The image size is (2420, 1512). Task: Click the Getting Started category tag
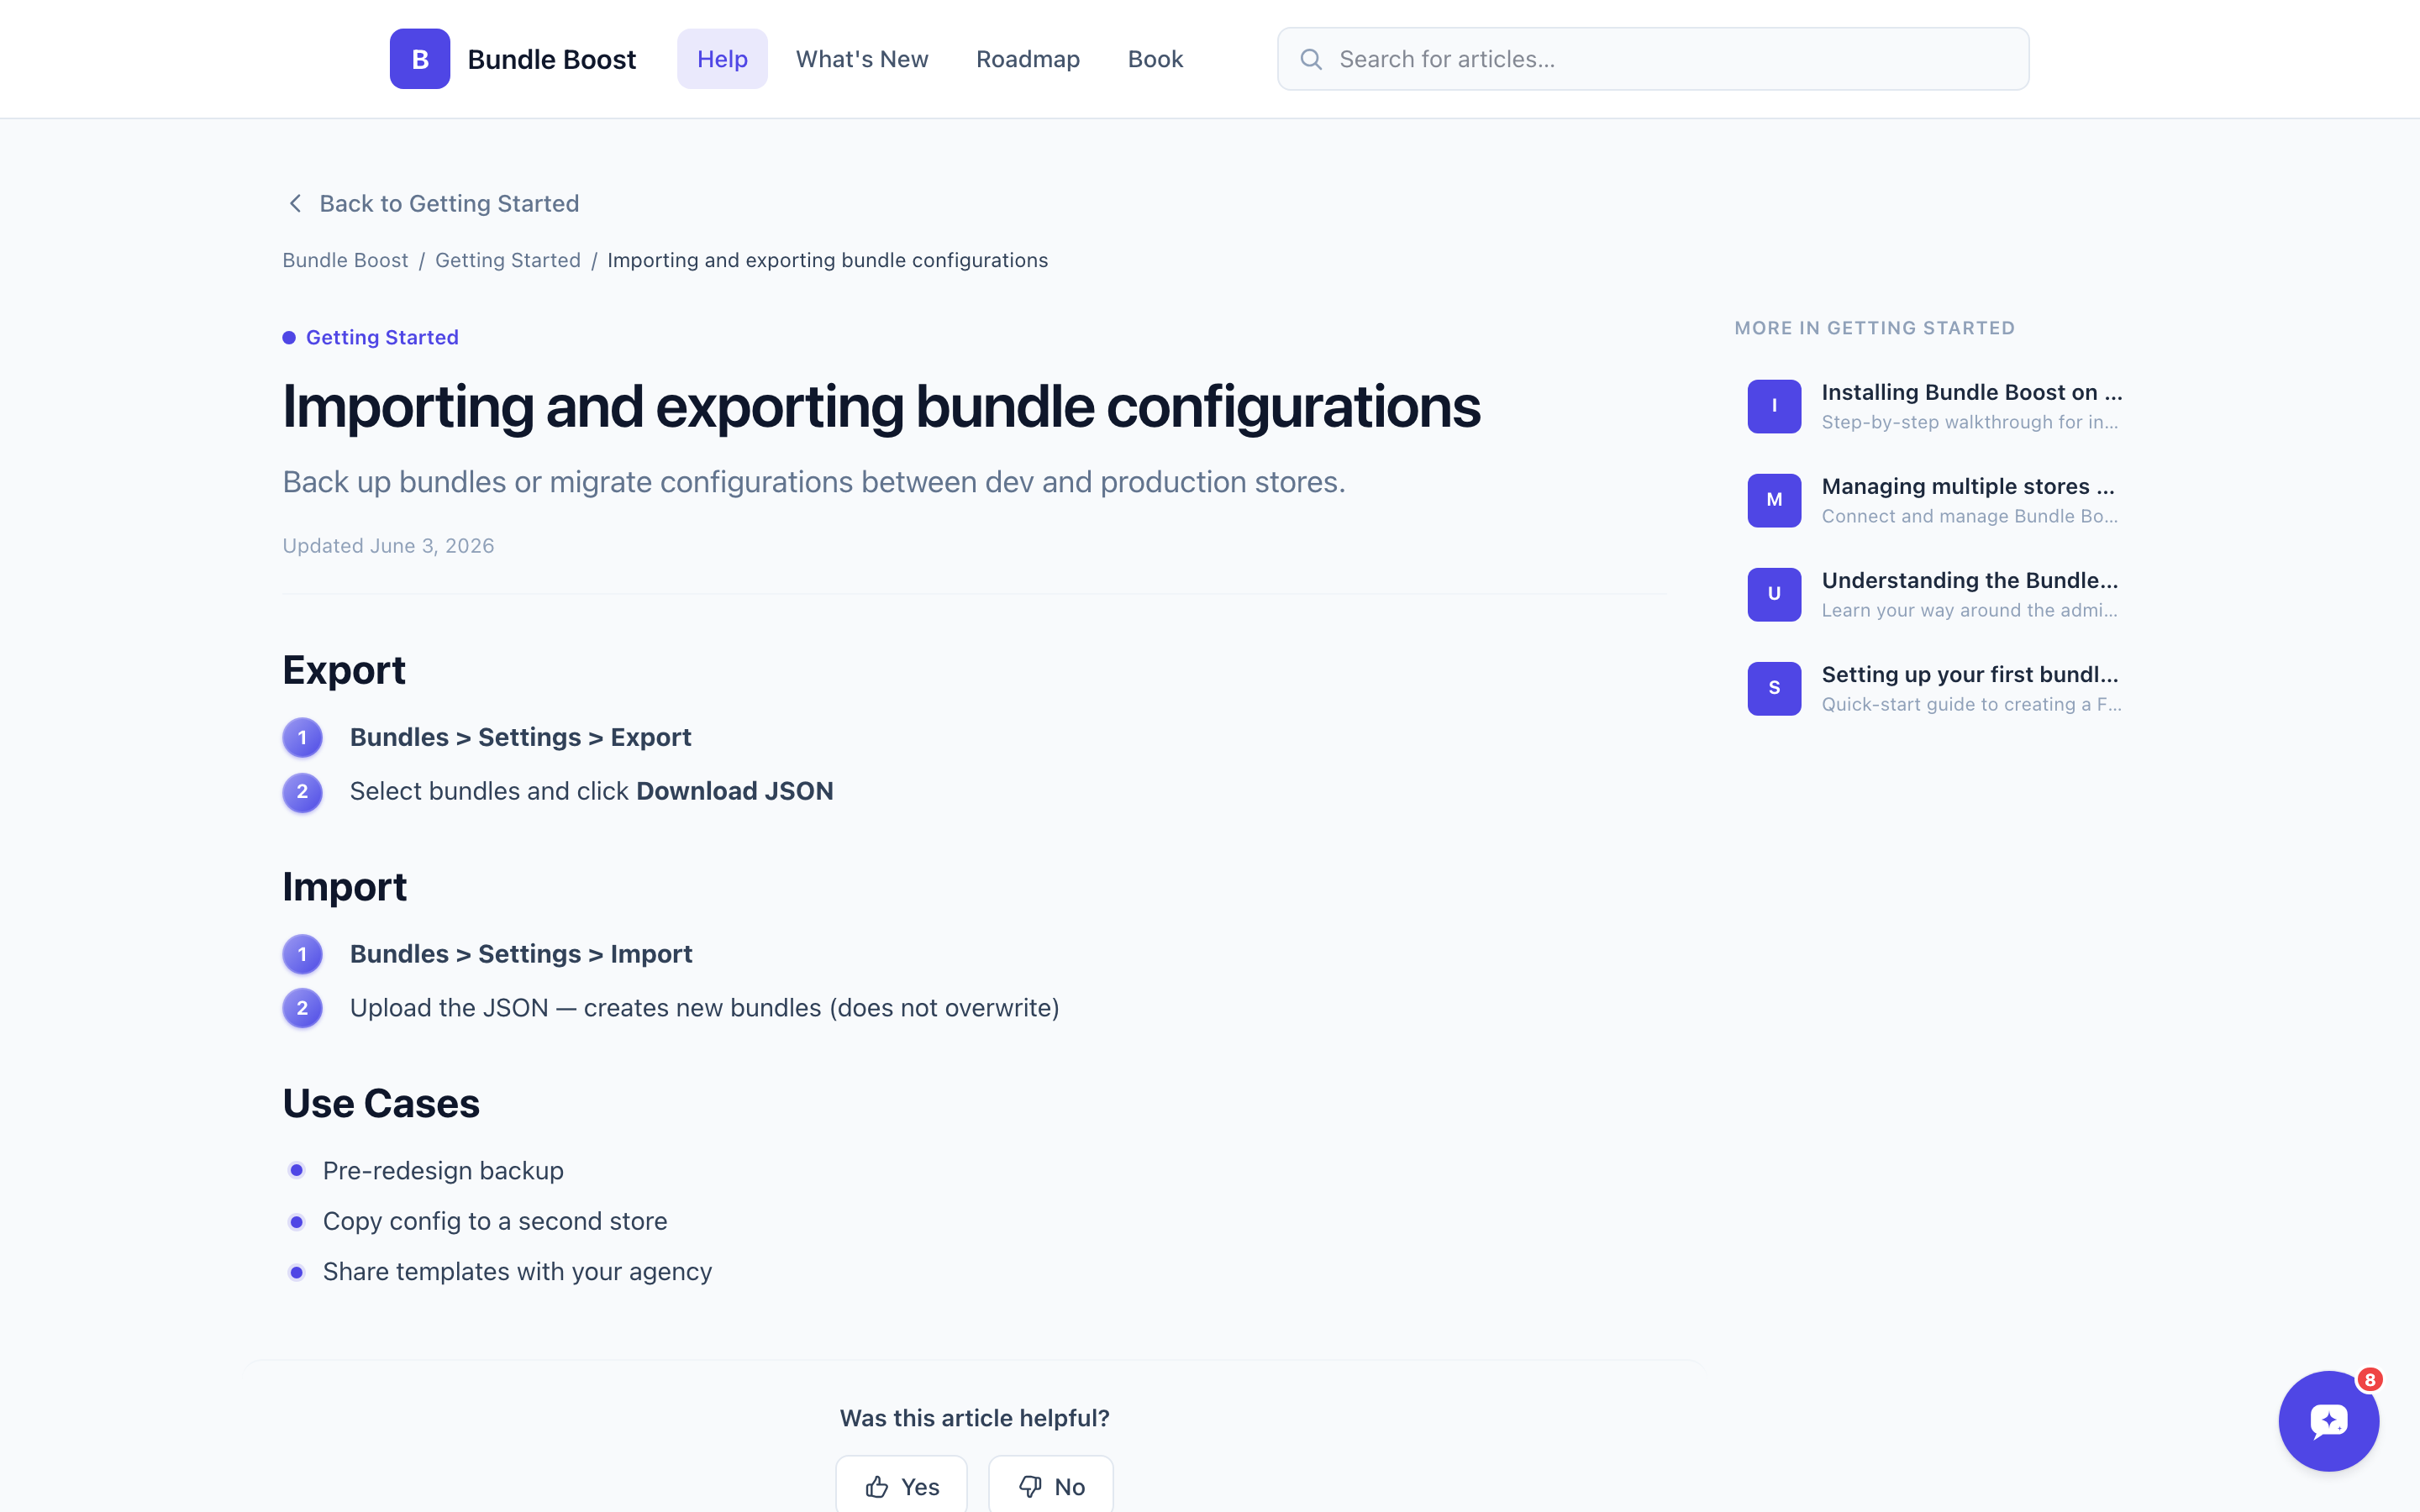(x=371, y=337)
